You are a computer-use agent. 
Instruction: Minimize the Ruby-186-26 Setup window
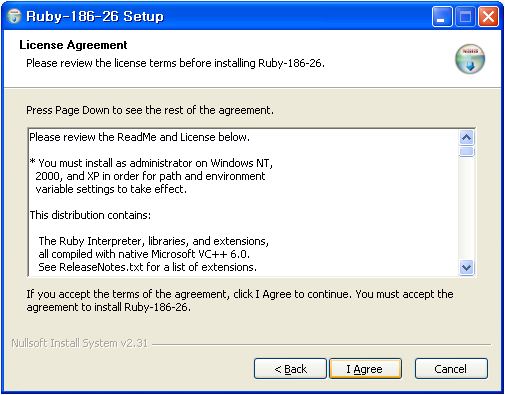coord(442,17)
